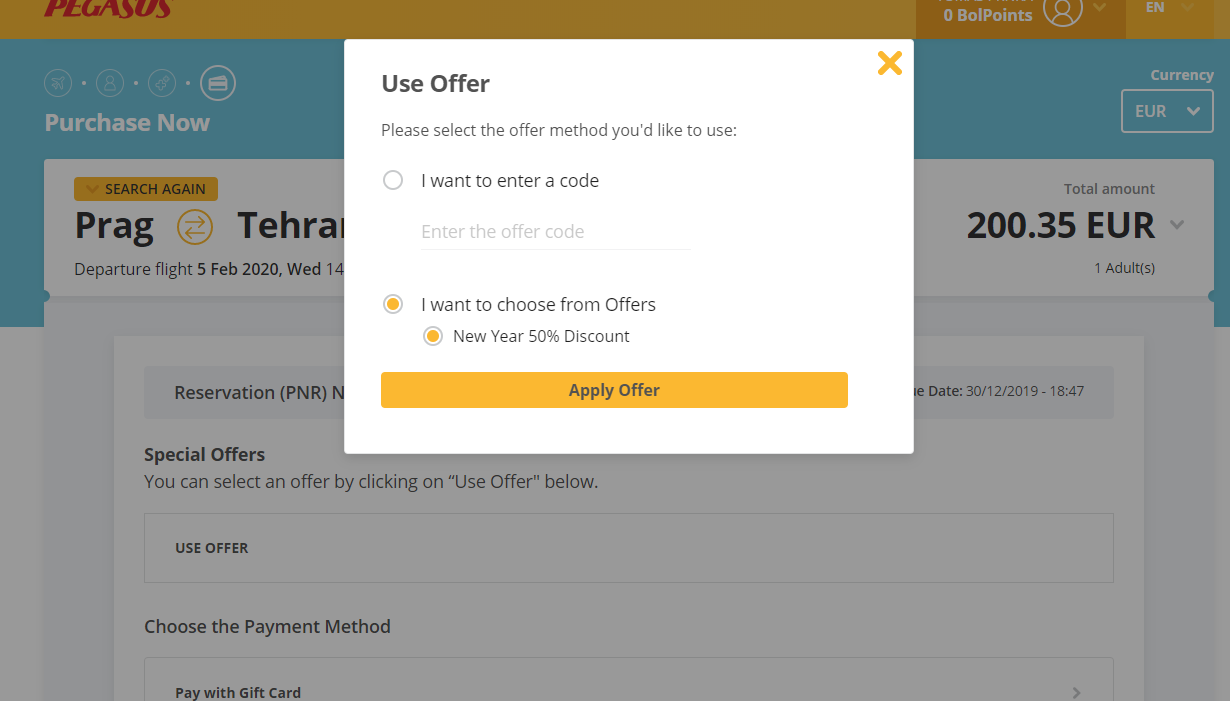The image size is (1230, 701).
Task: Click the extras step icon
Action: (x=162, y=82)
